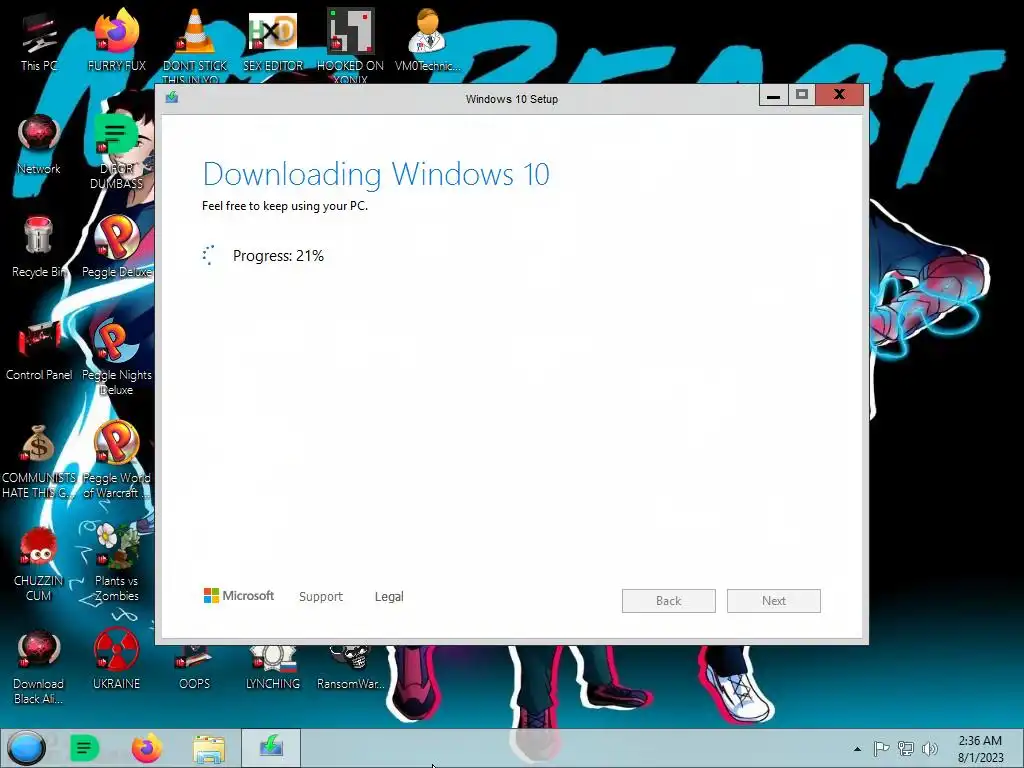Open the green chat app in taskbar

pos(84,748)
